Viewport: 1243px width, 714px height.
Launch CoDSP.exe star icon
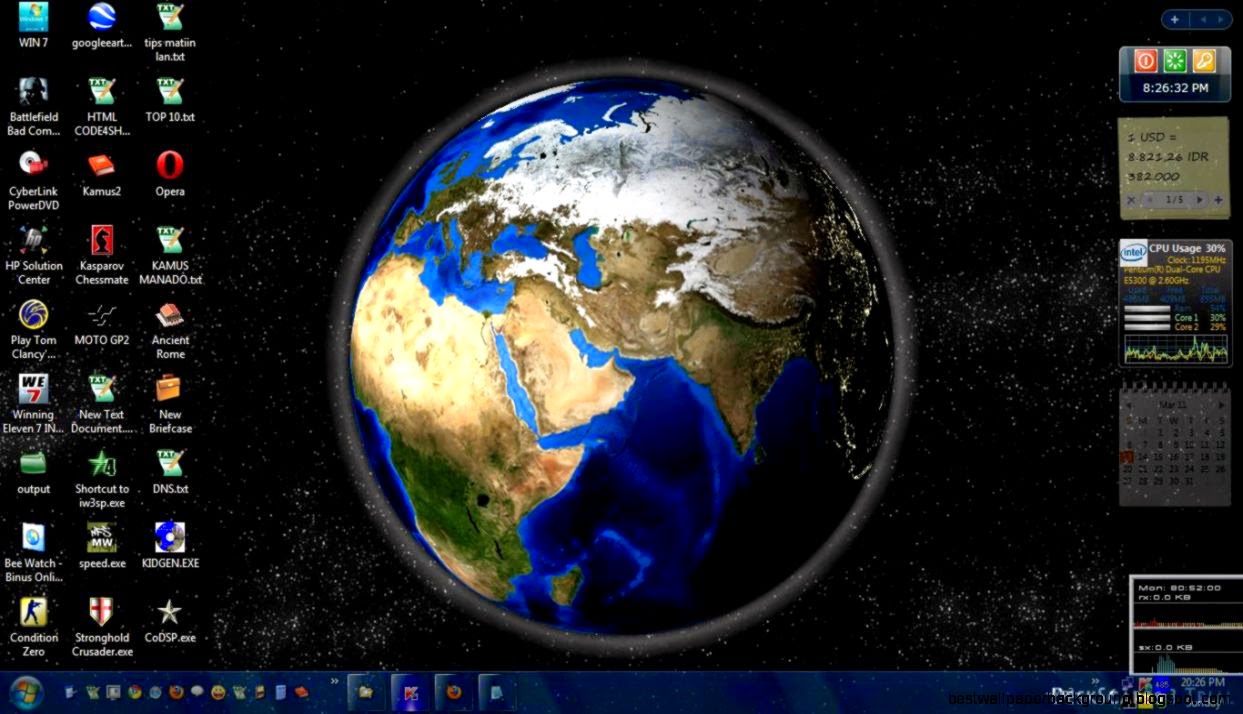[x=170, y=620]
